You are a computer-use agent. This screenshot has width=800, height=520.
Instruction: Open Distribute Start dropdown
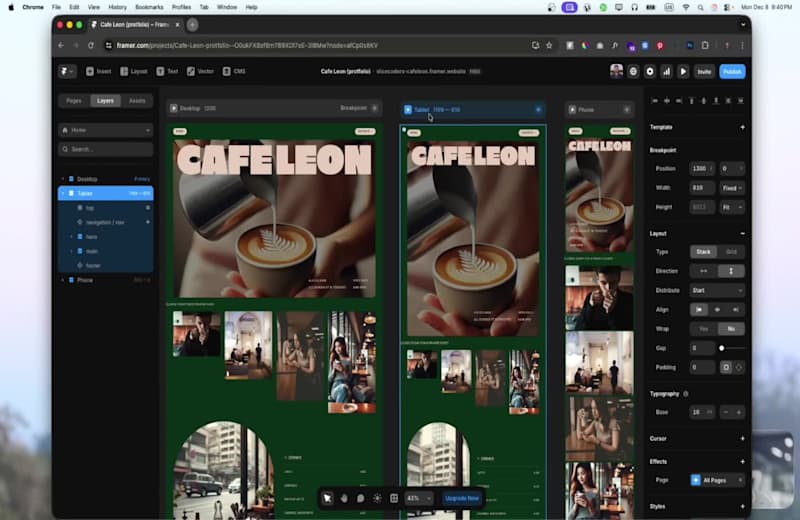717,290
